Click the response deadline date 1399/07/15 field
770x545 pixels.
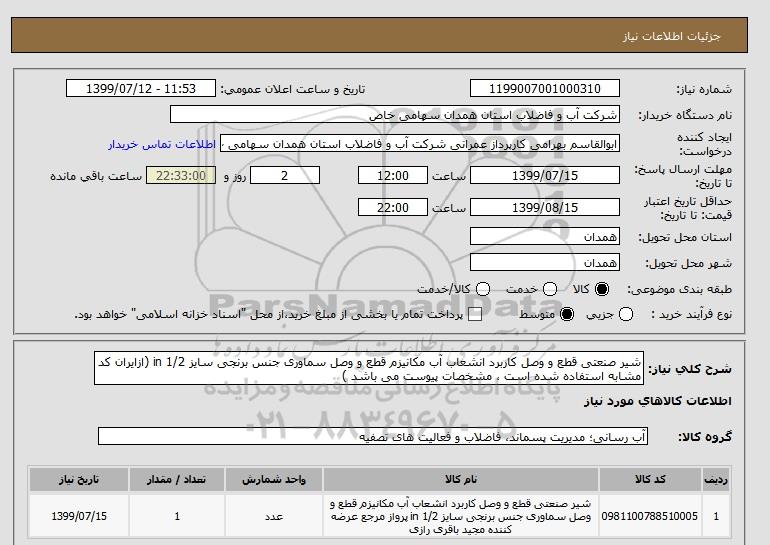coord(545,175)
